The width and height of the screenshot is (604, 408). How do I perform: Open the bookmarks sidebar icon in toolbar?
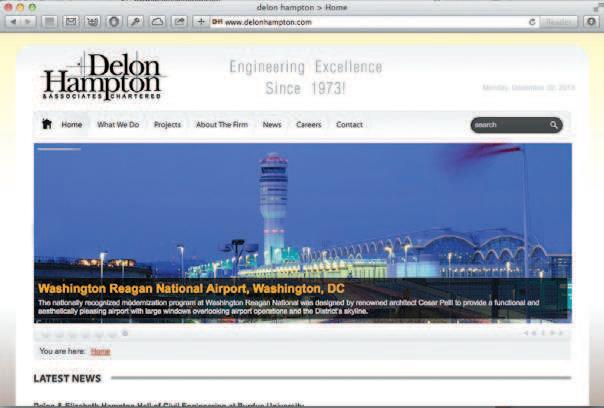(x=49, y=22)
